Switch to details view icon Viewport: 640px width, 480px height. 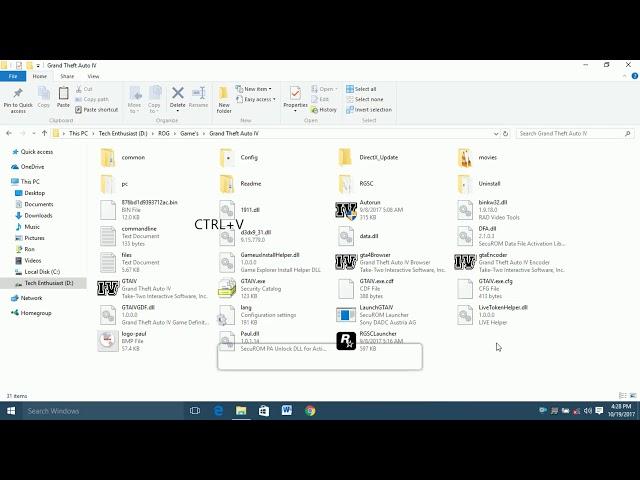[x=622, y=396]
